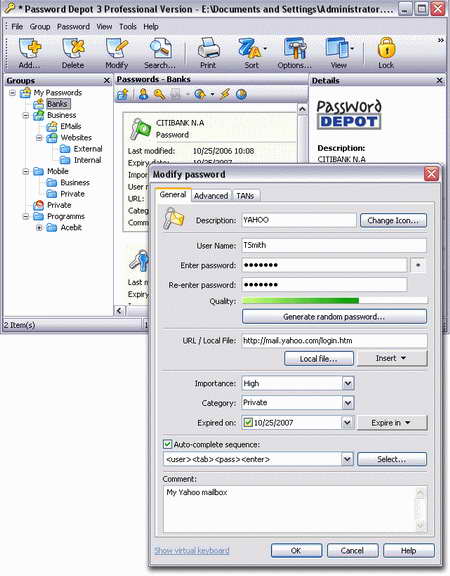Screen dimensions: 450x576
Task: Click the Sort toolbar icon
Action: coord(252,53)
